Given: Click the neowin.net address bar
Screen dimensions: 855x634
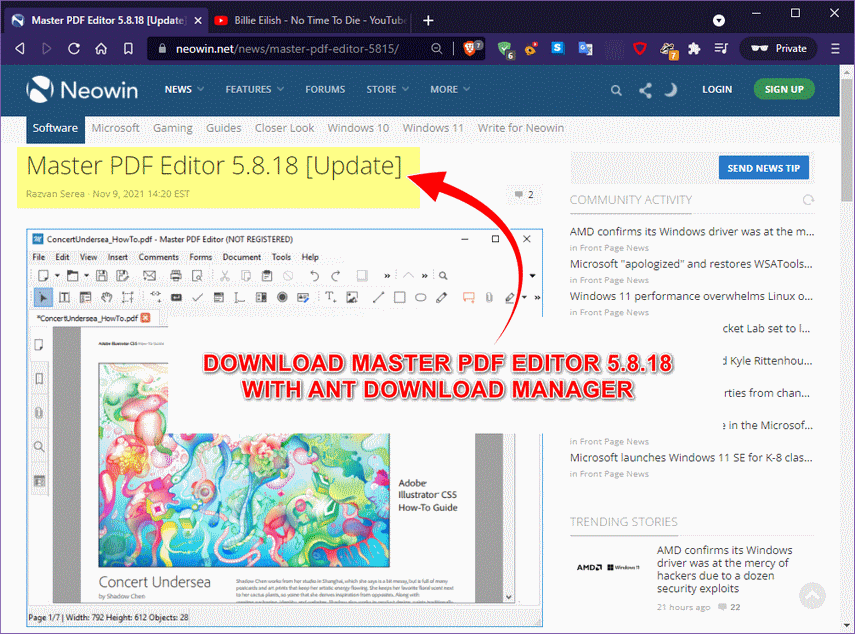Looking at the screenshot, I should coord(287,49).
